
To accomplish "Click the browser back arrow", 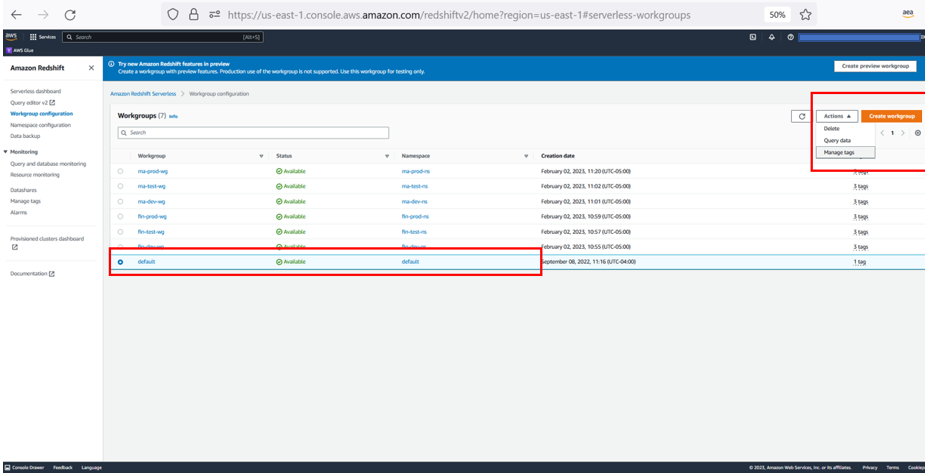I will click(x=17, y=15).
